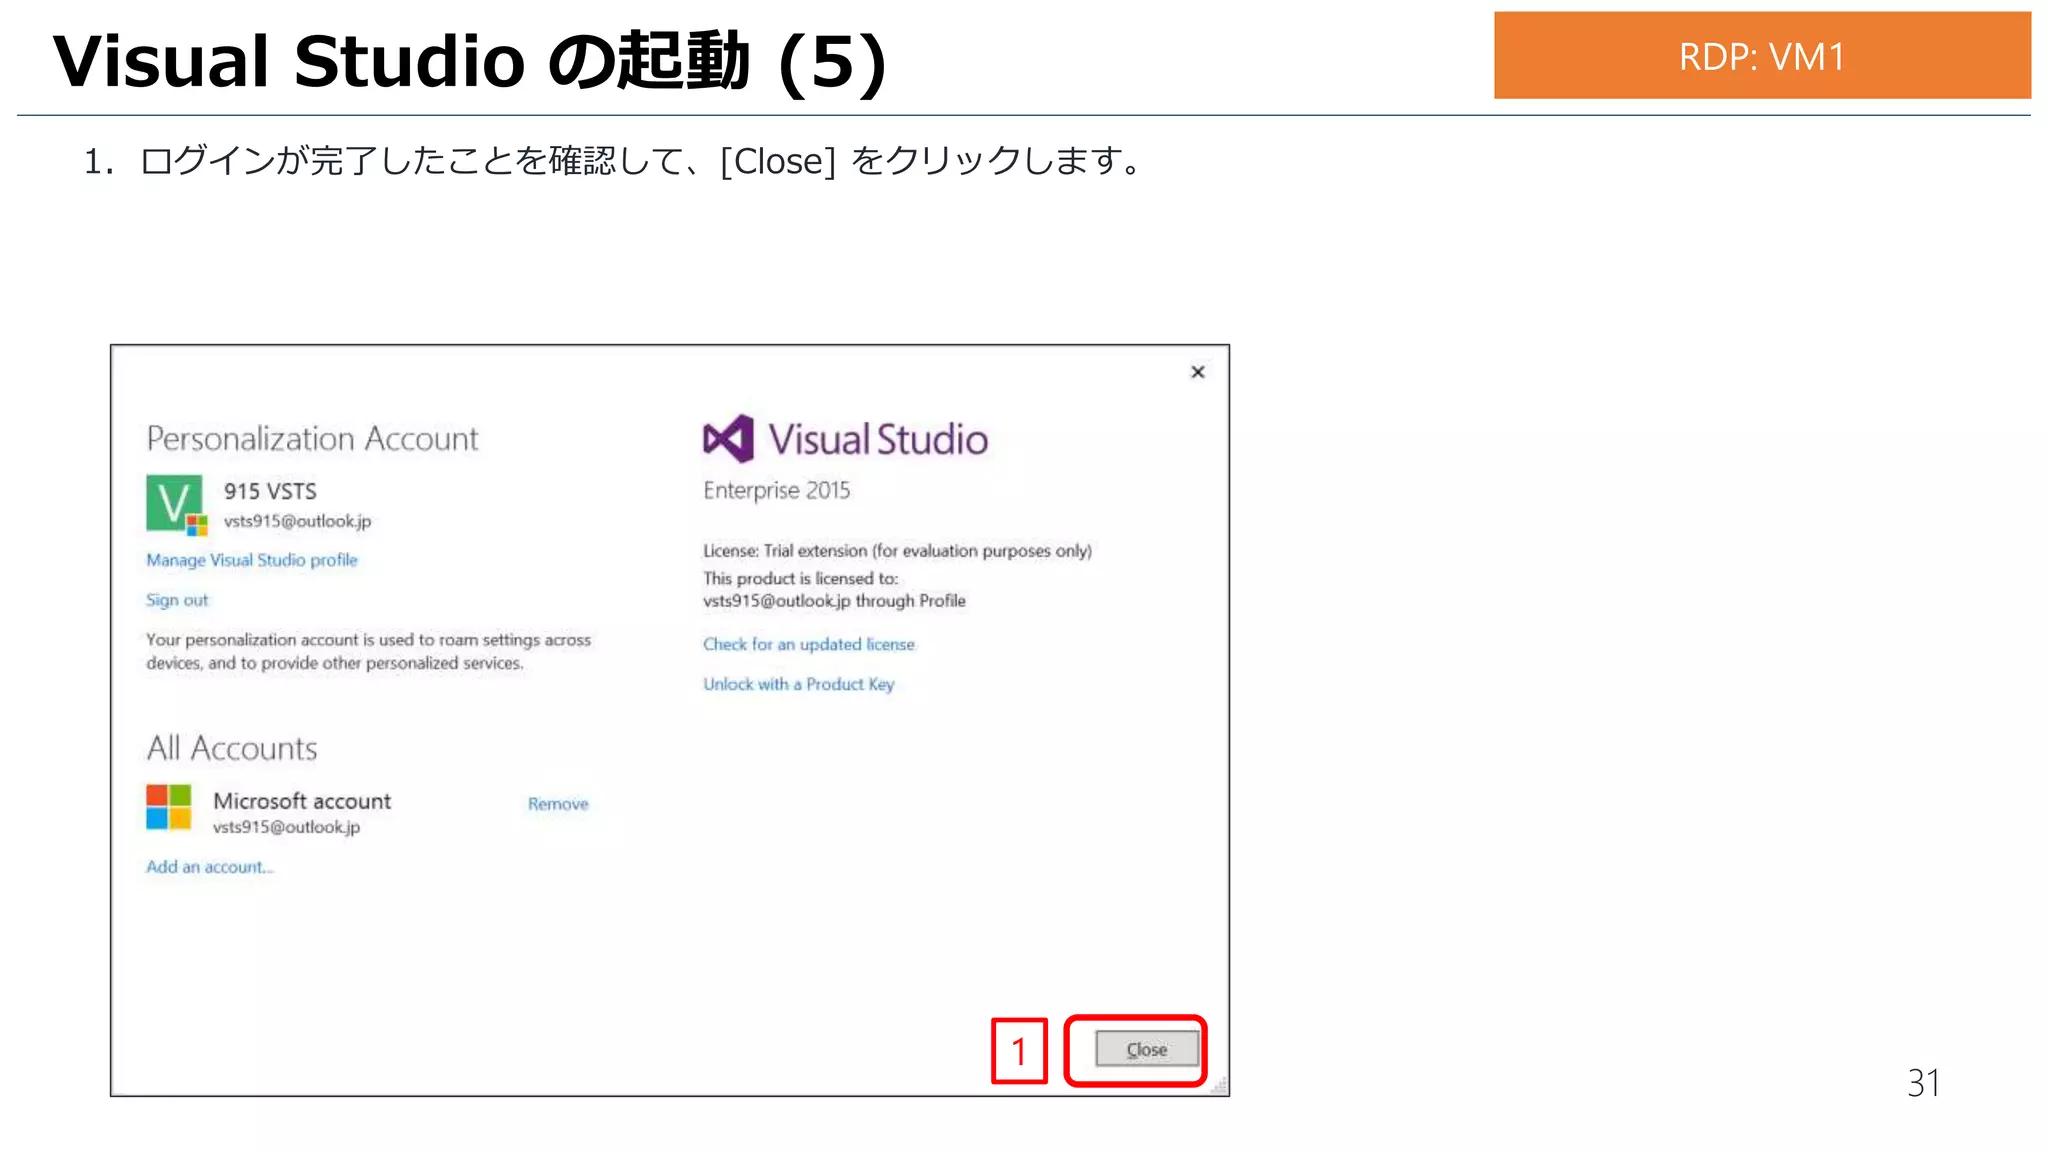The height and width of the screenshot is (1152, 2048).
Task: Click Add an account link
Action: point(209,867)
